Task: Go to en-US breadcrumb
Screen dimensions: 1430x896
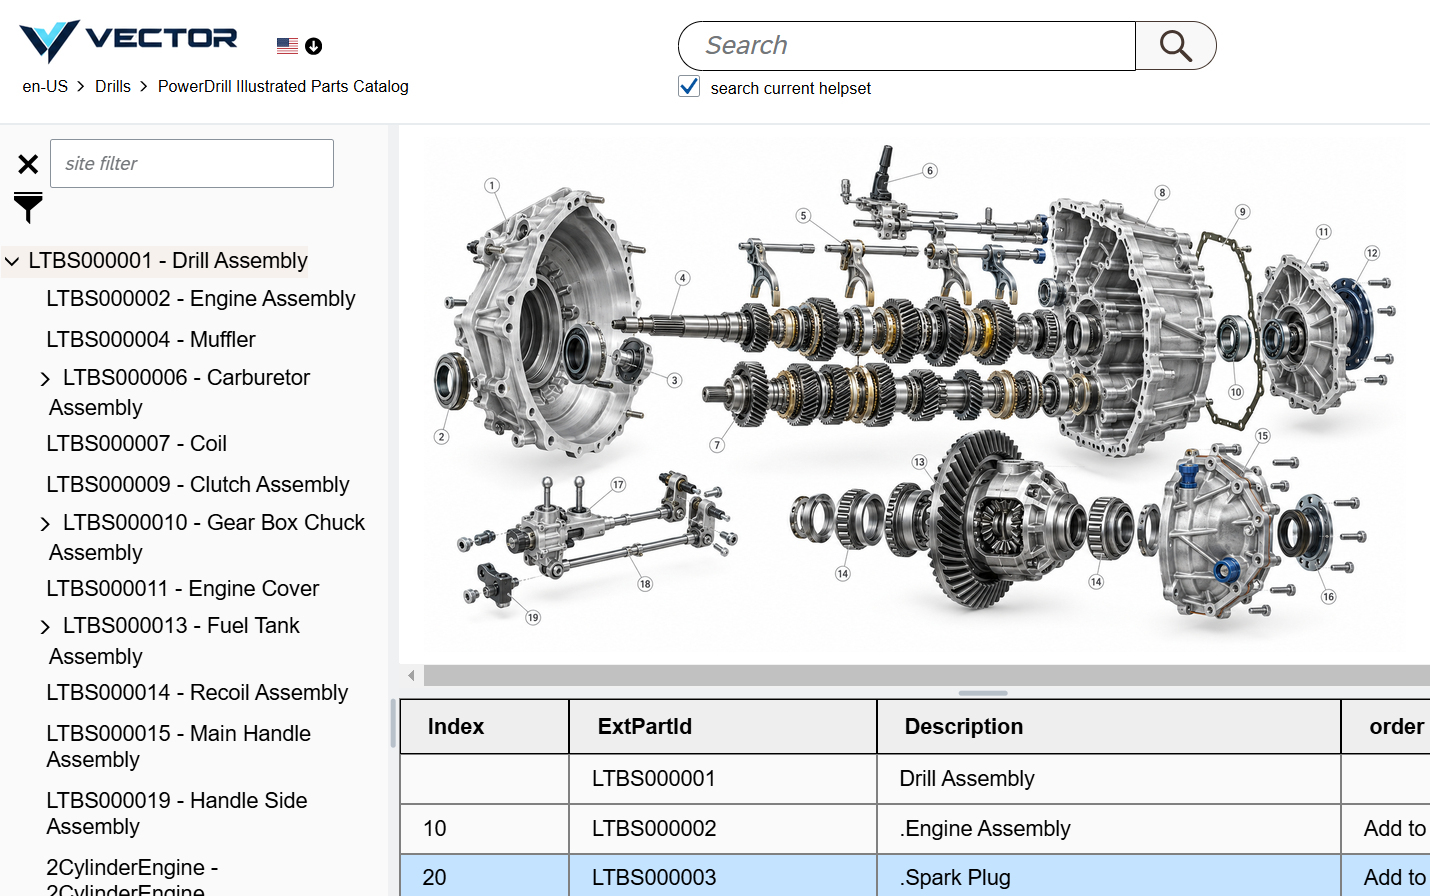Action: 45,86
